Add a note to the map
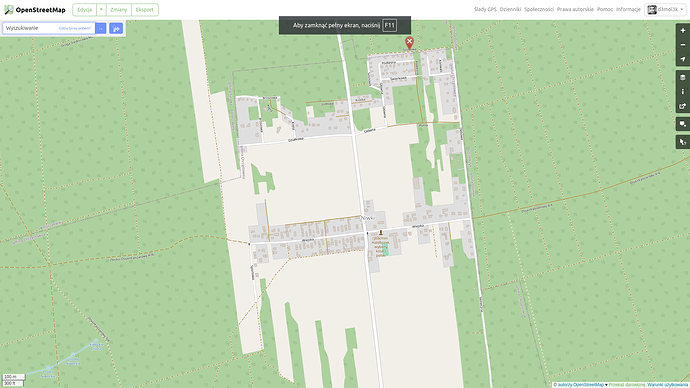 (x=683, y=124)
